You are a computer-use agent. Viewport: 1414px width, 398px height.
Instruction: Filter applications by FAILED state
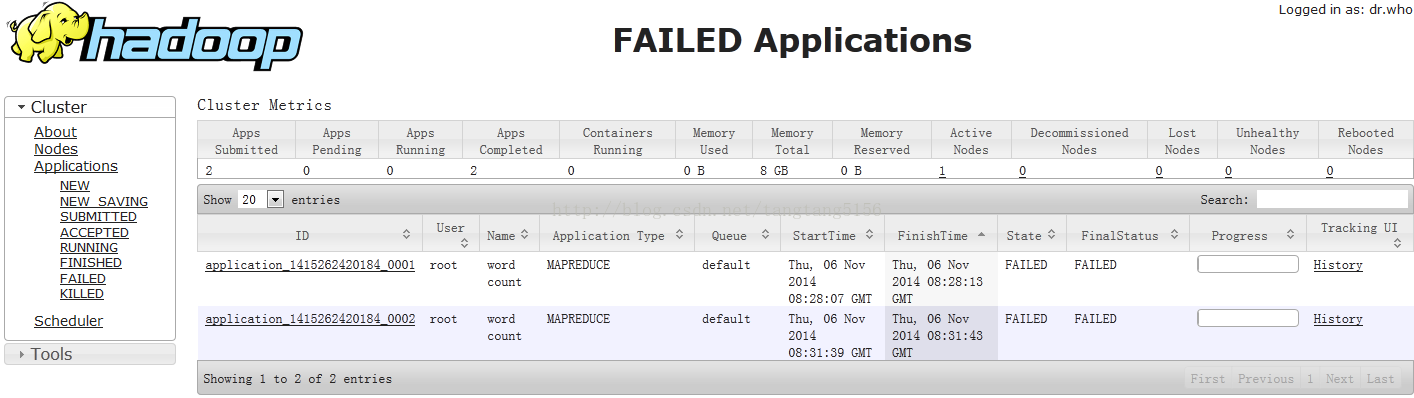click(x=83, y=279)
